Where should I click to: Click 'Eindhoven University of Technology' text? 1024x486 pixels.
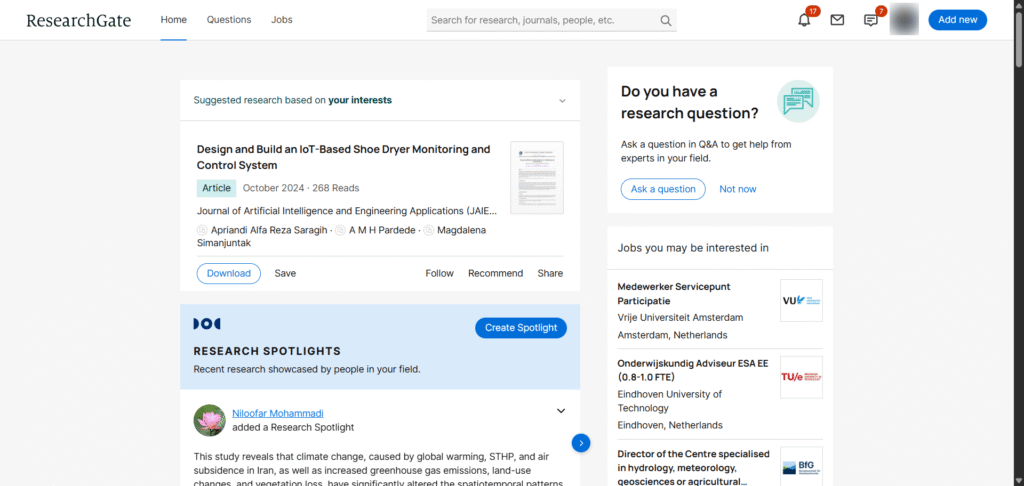tap(669, 401)
